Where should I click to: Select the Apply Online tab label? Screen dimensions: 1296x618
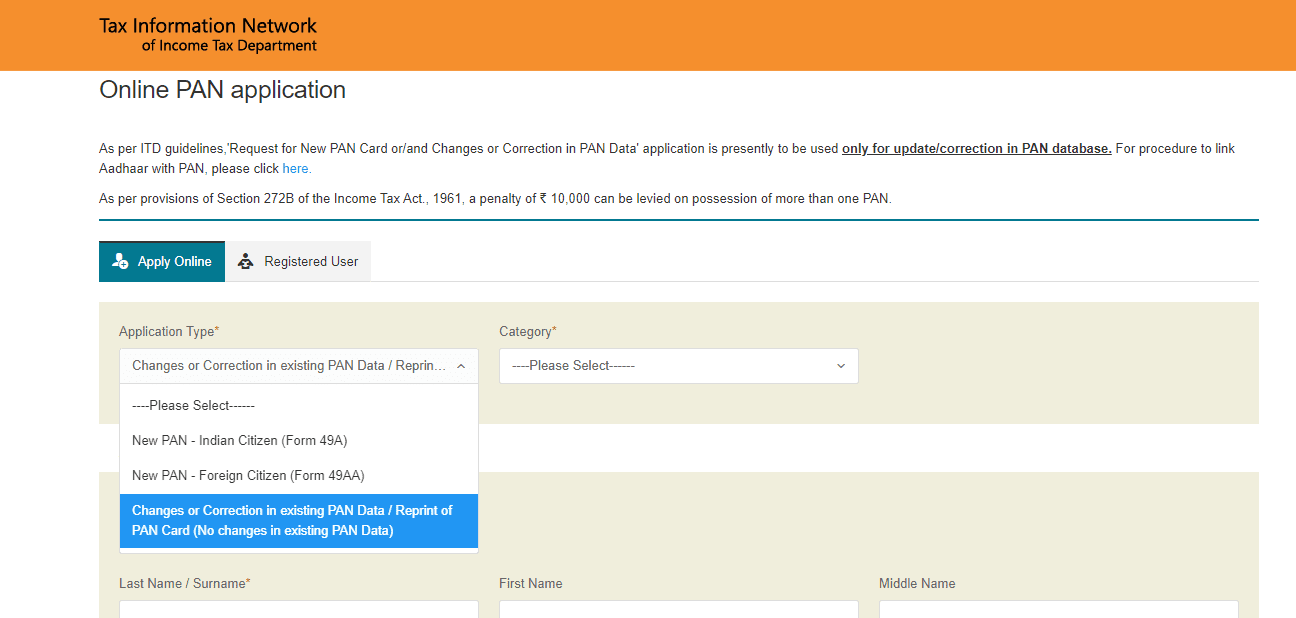click(174, 262)
